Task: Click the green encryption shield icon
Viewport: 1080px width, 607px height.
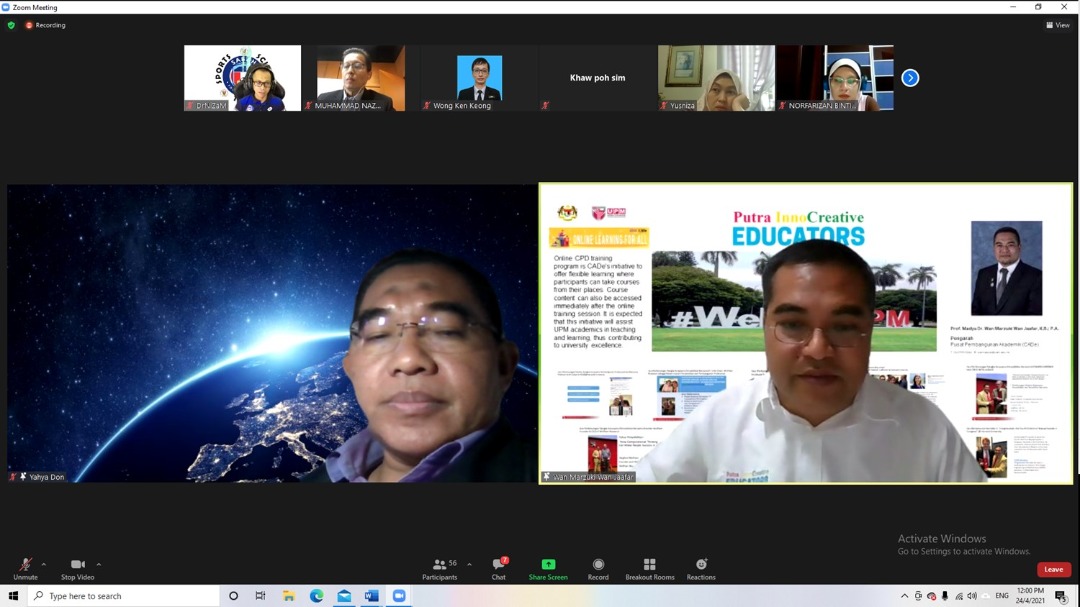Action: (x=11, y=25)
